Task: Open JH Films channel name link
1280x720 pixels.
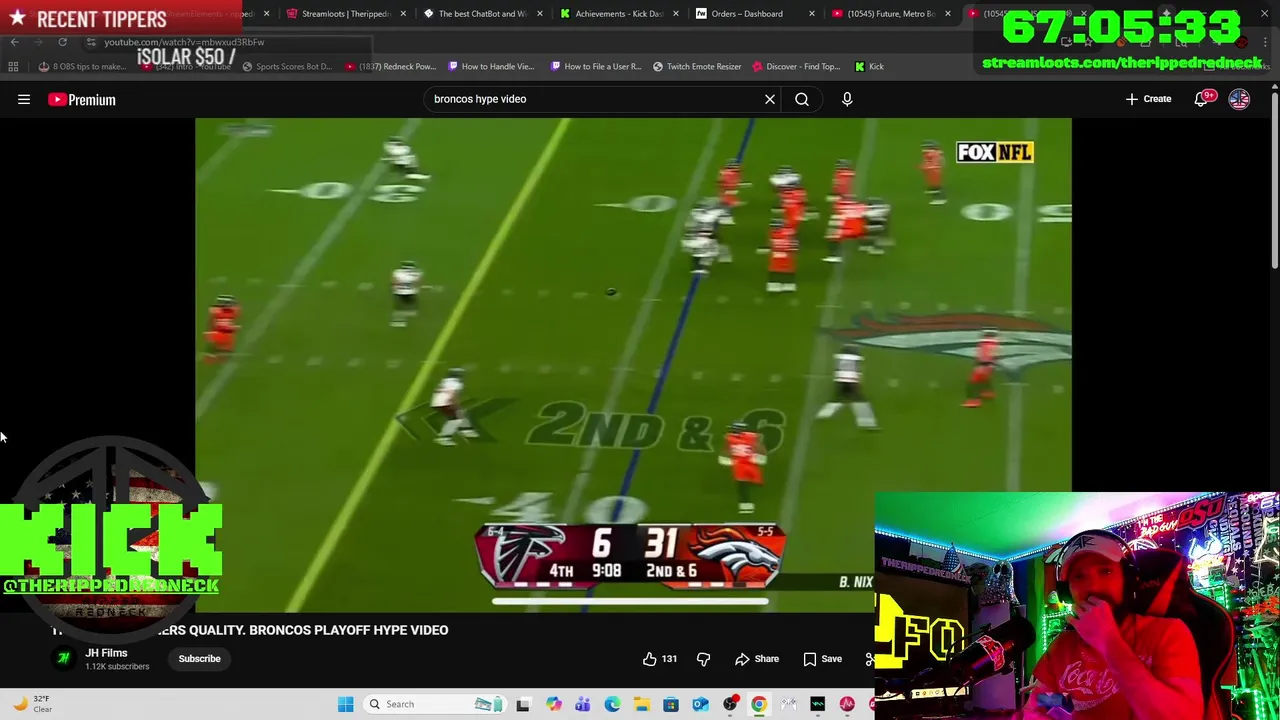Action: (106, 653)
